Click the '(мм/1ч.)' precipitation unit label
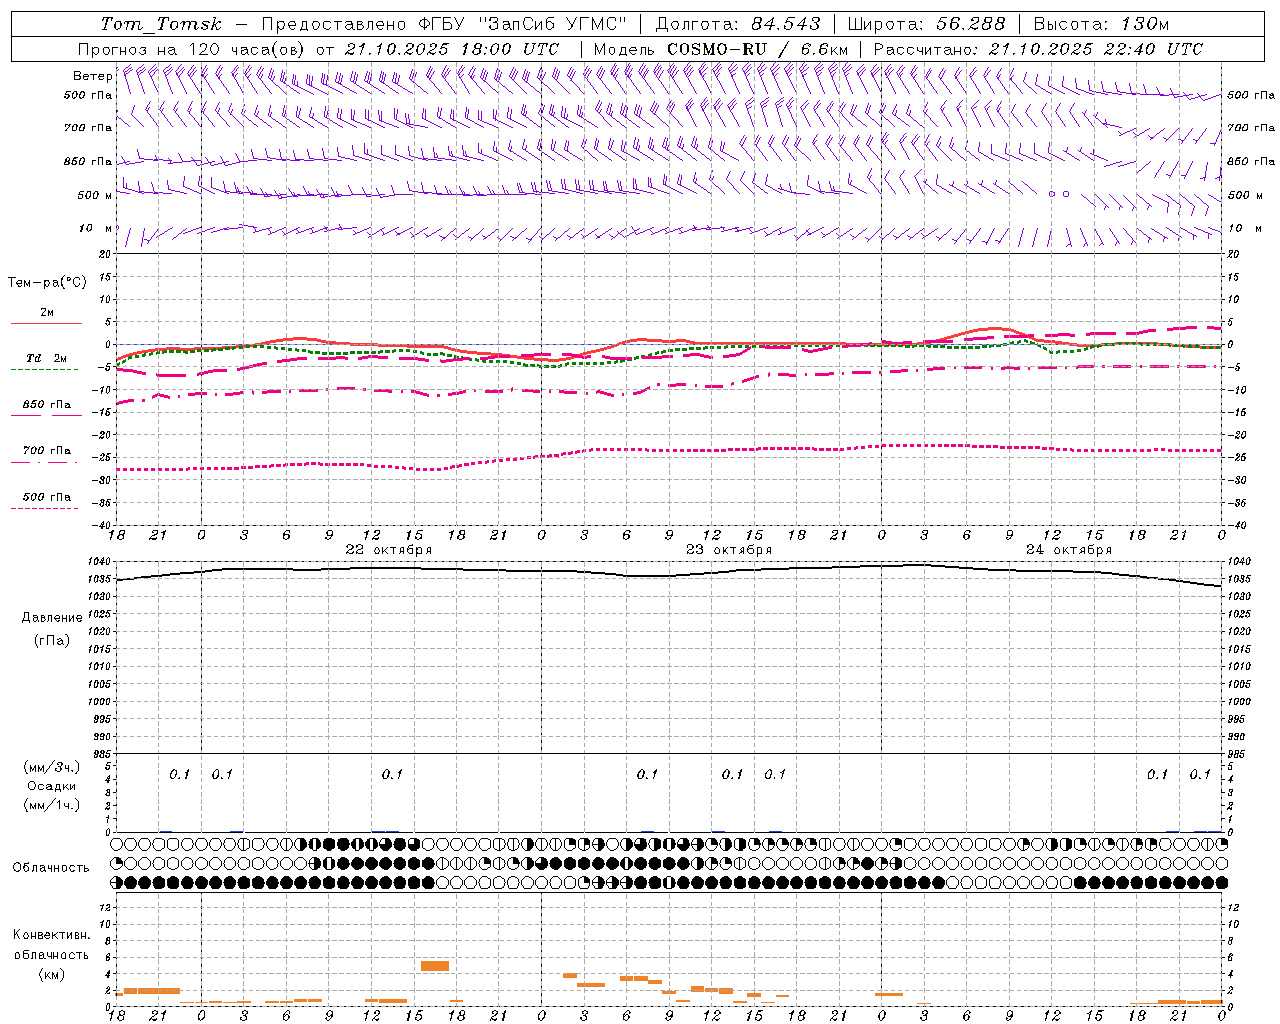The width and height of the screenshot is (1280, 1024). coord(52,805)
